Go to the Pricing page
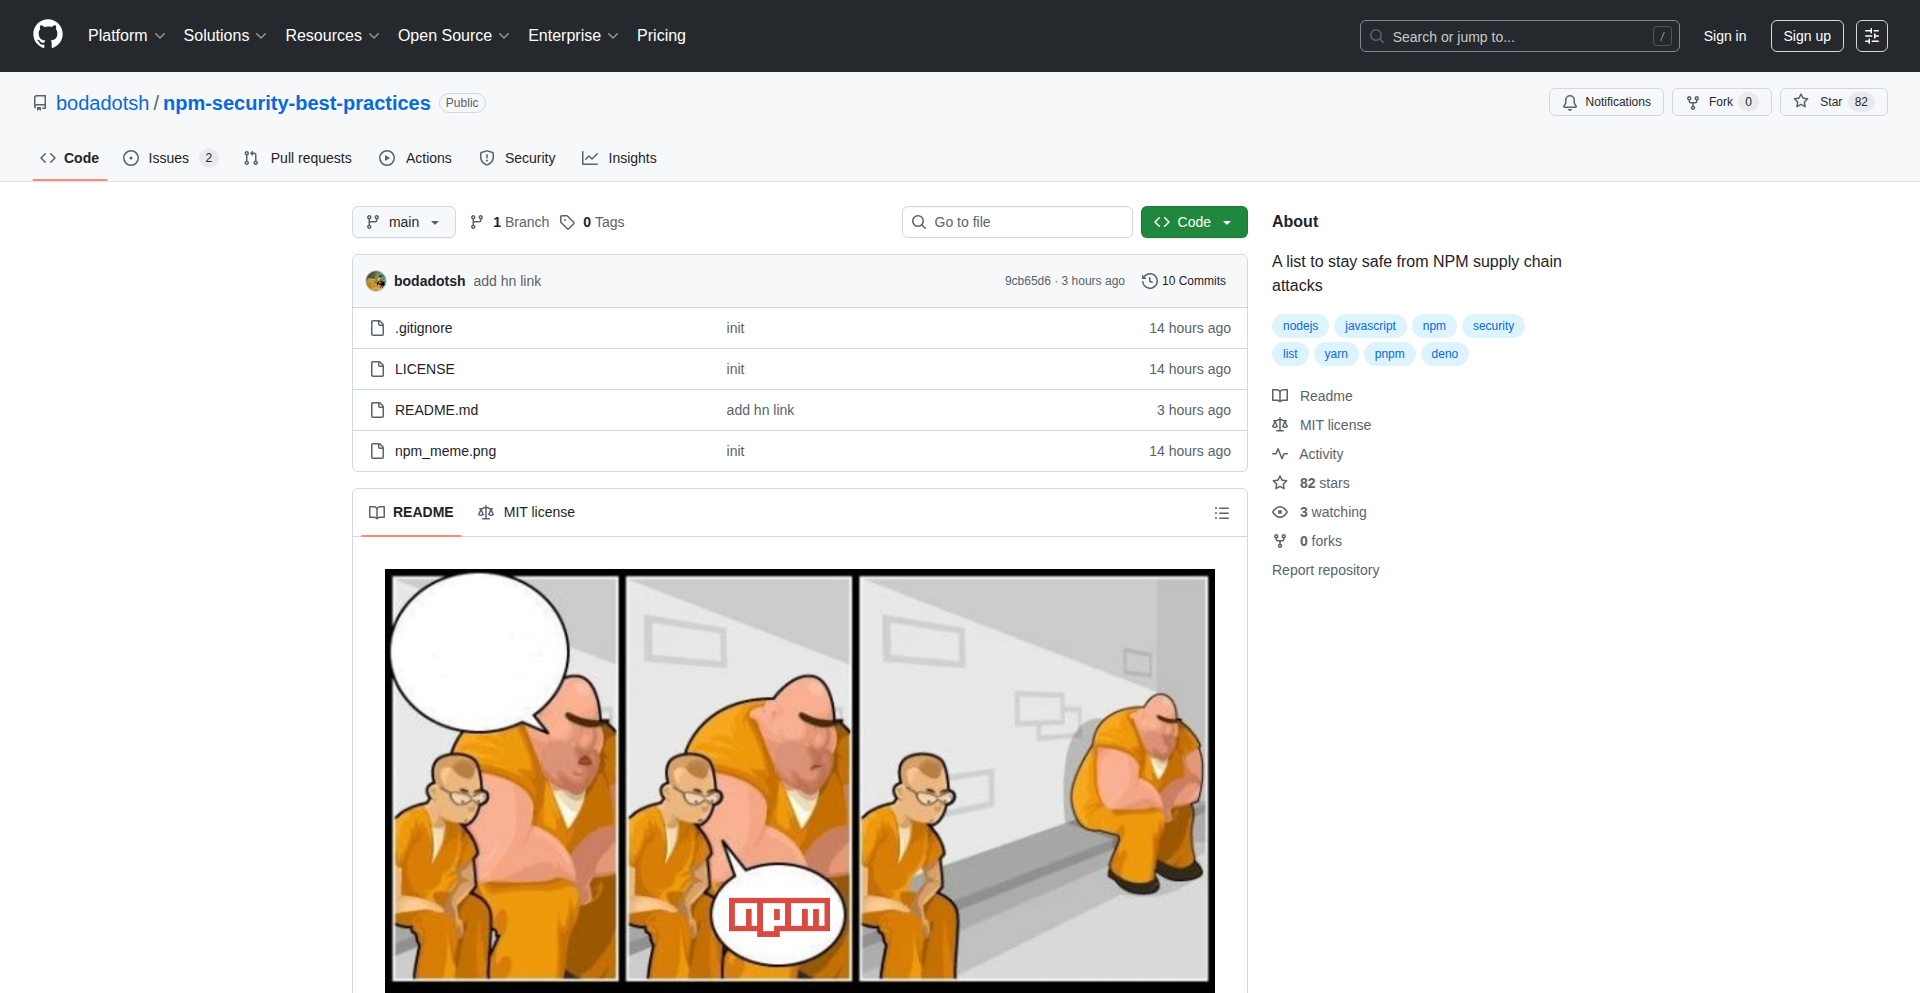Viewport: 1920px width, 993px height. [661, 36]
